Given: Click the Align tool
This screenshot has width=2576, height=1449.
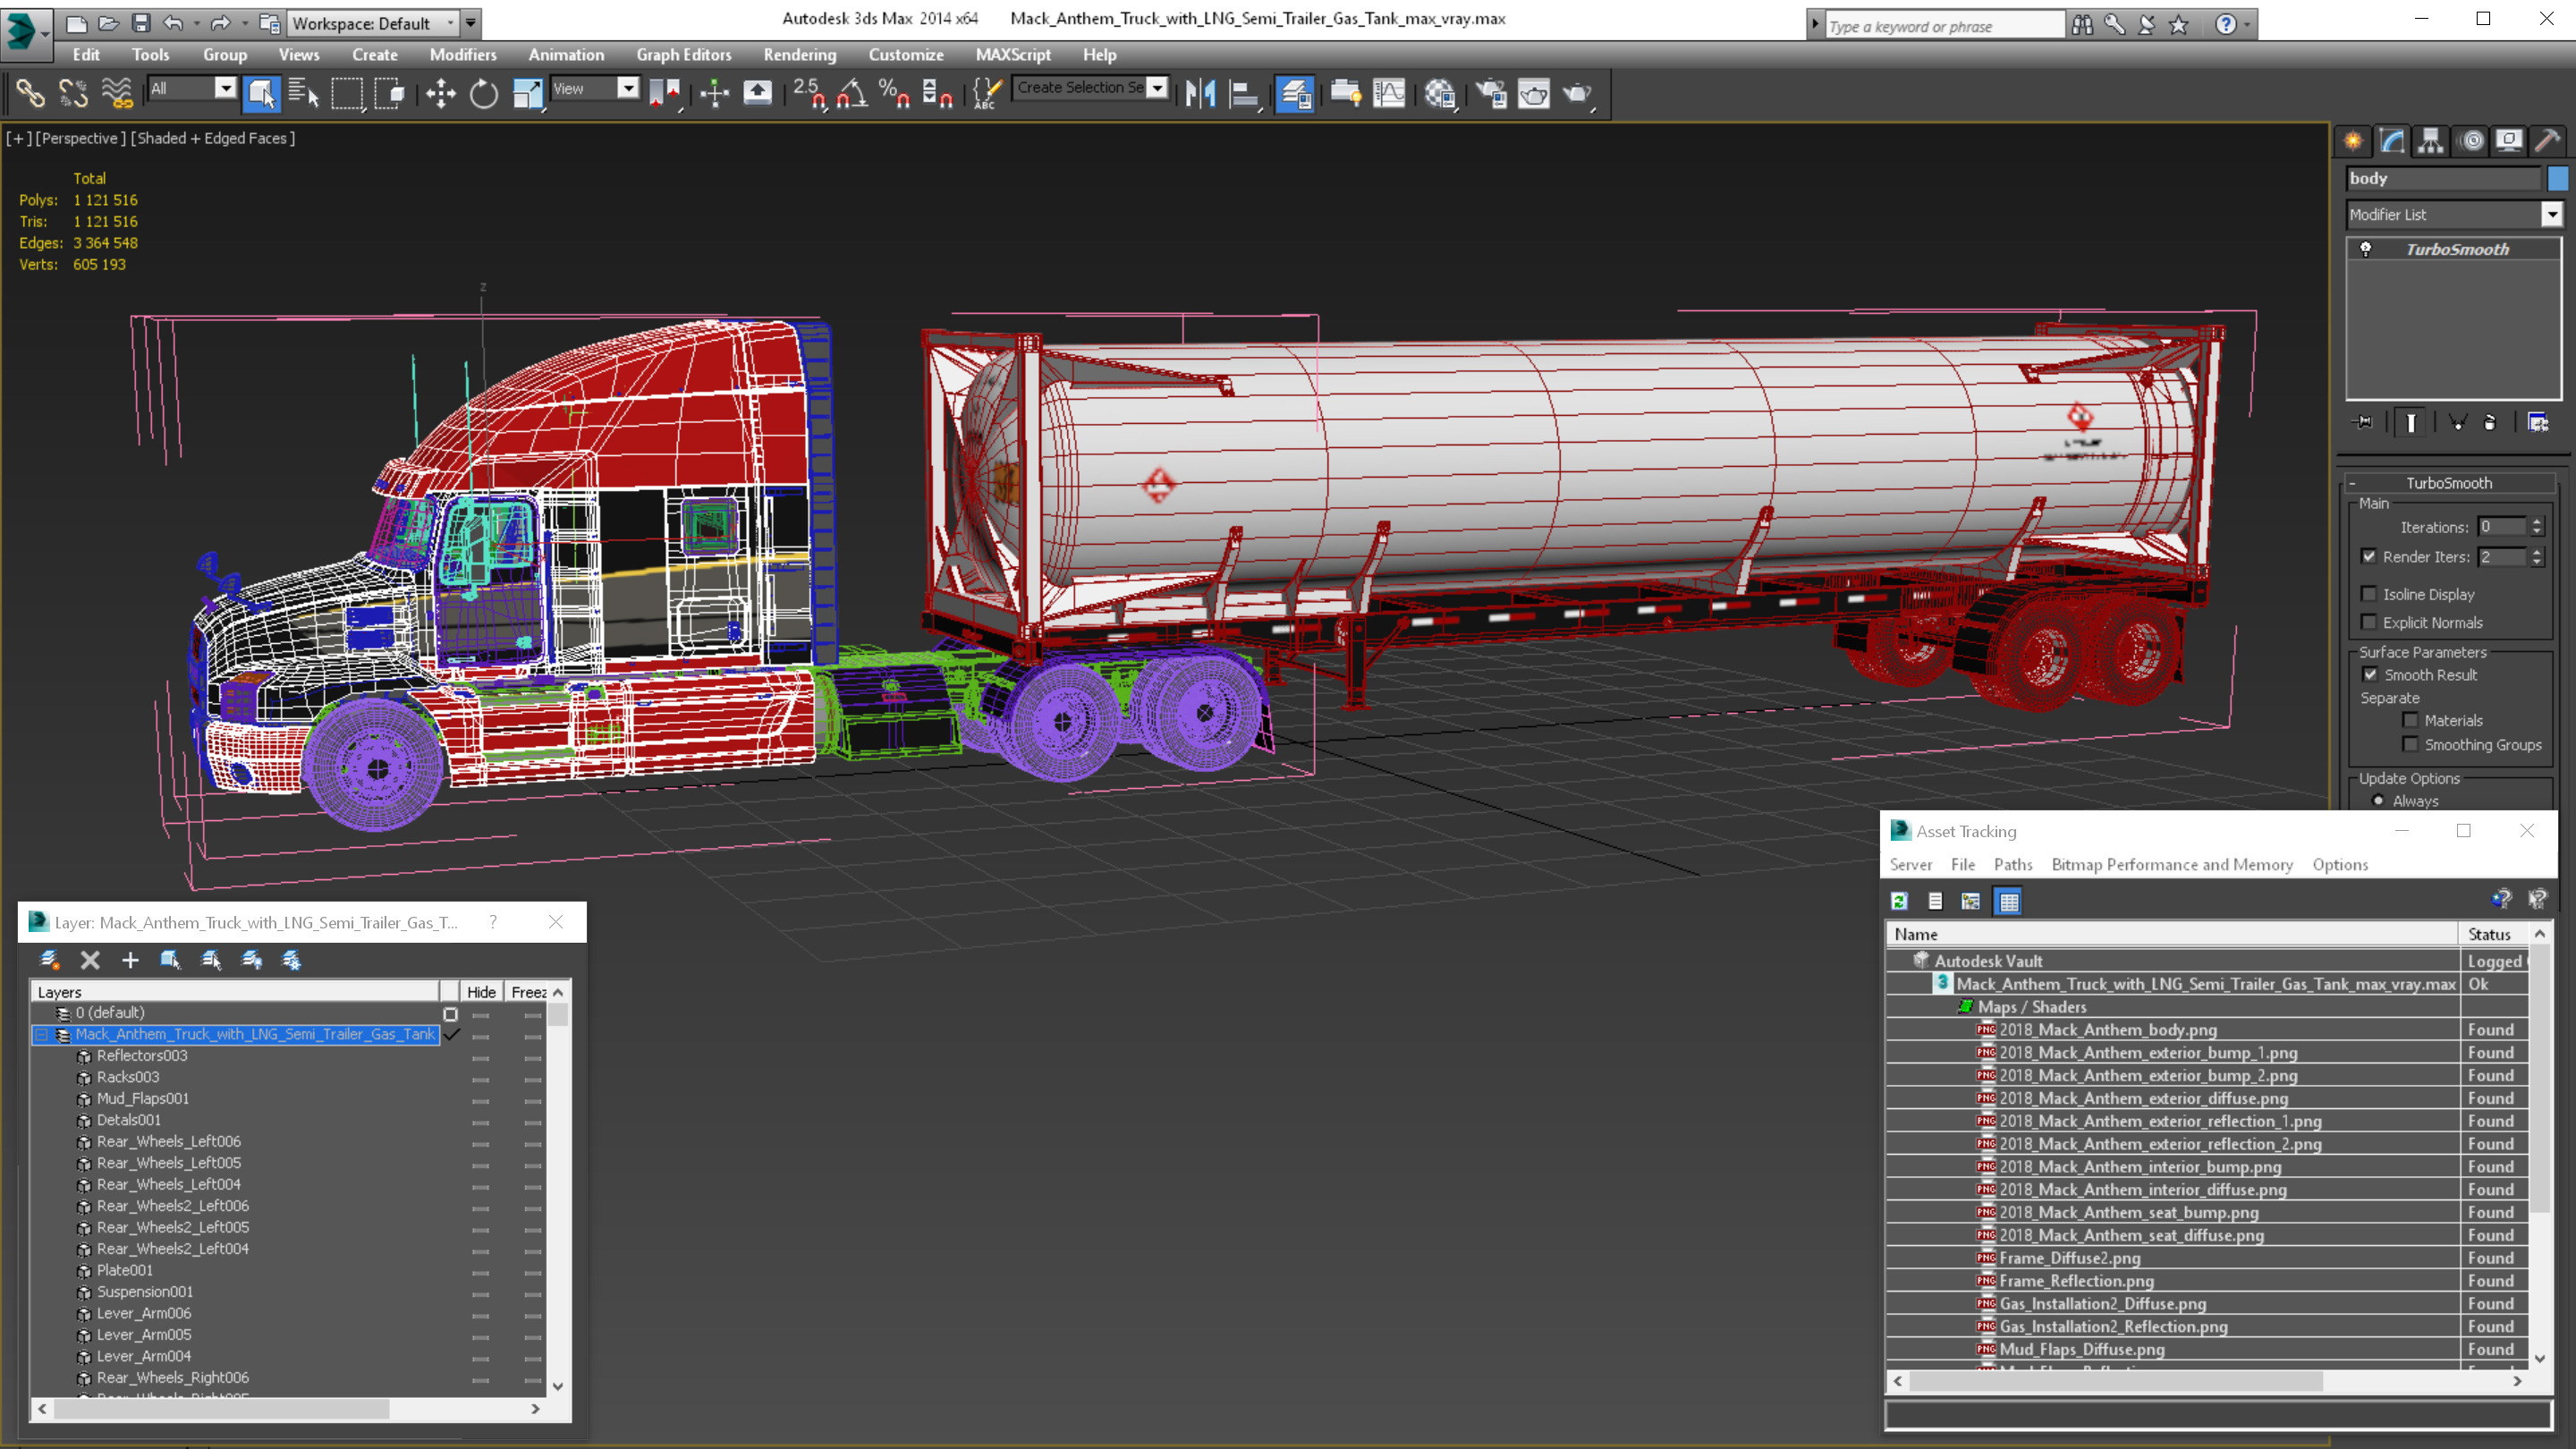Looking at the screenshot, I should coord(1243,94).
